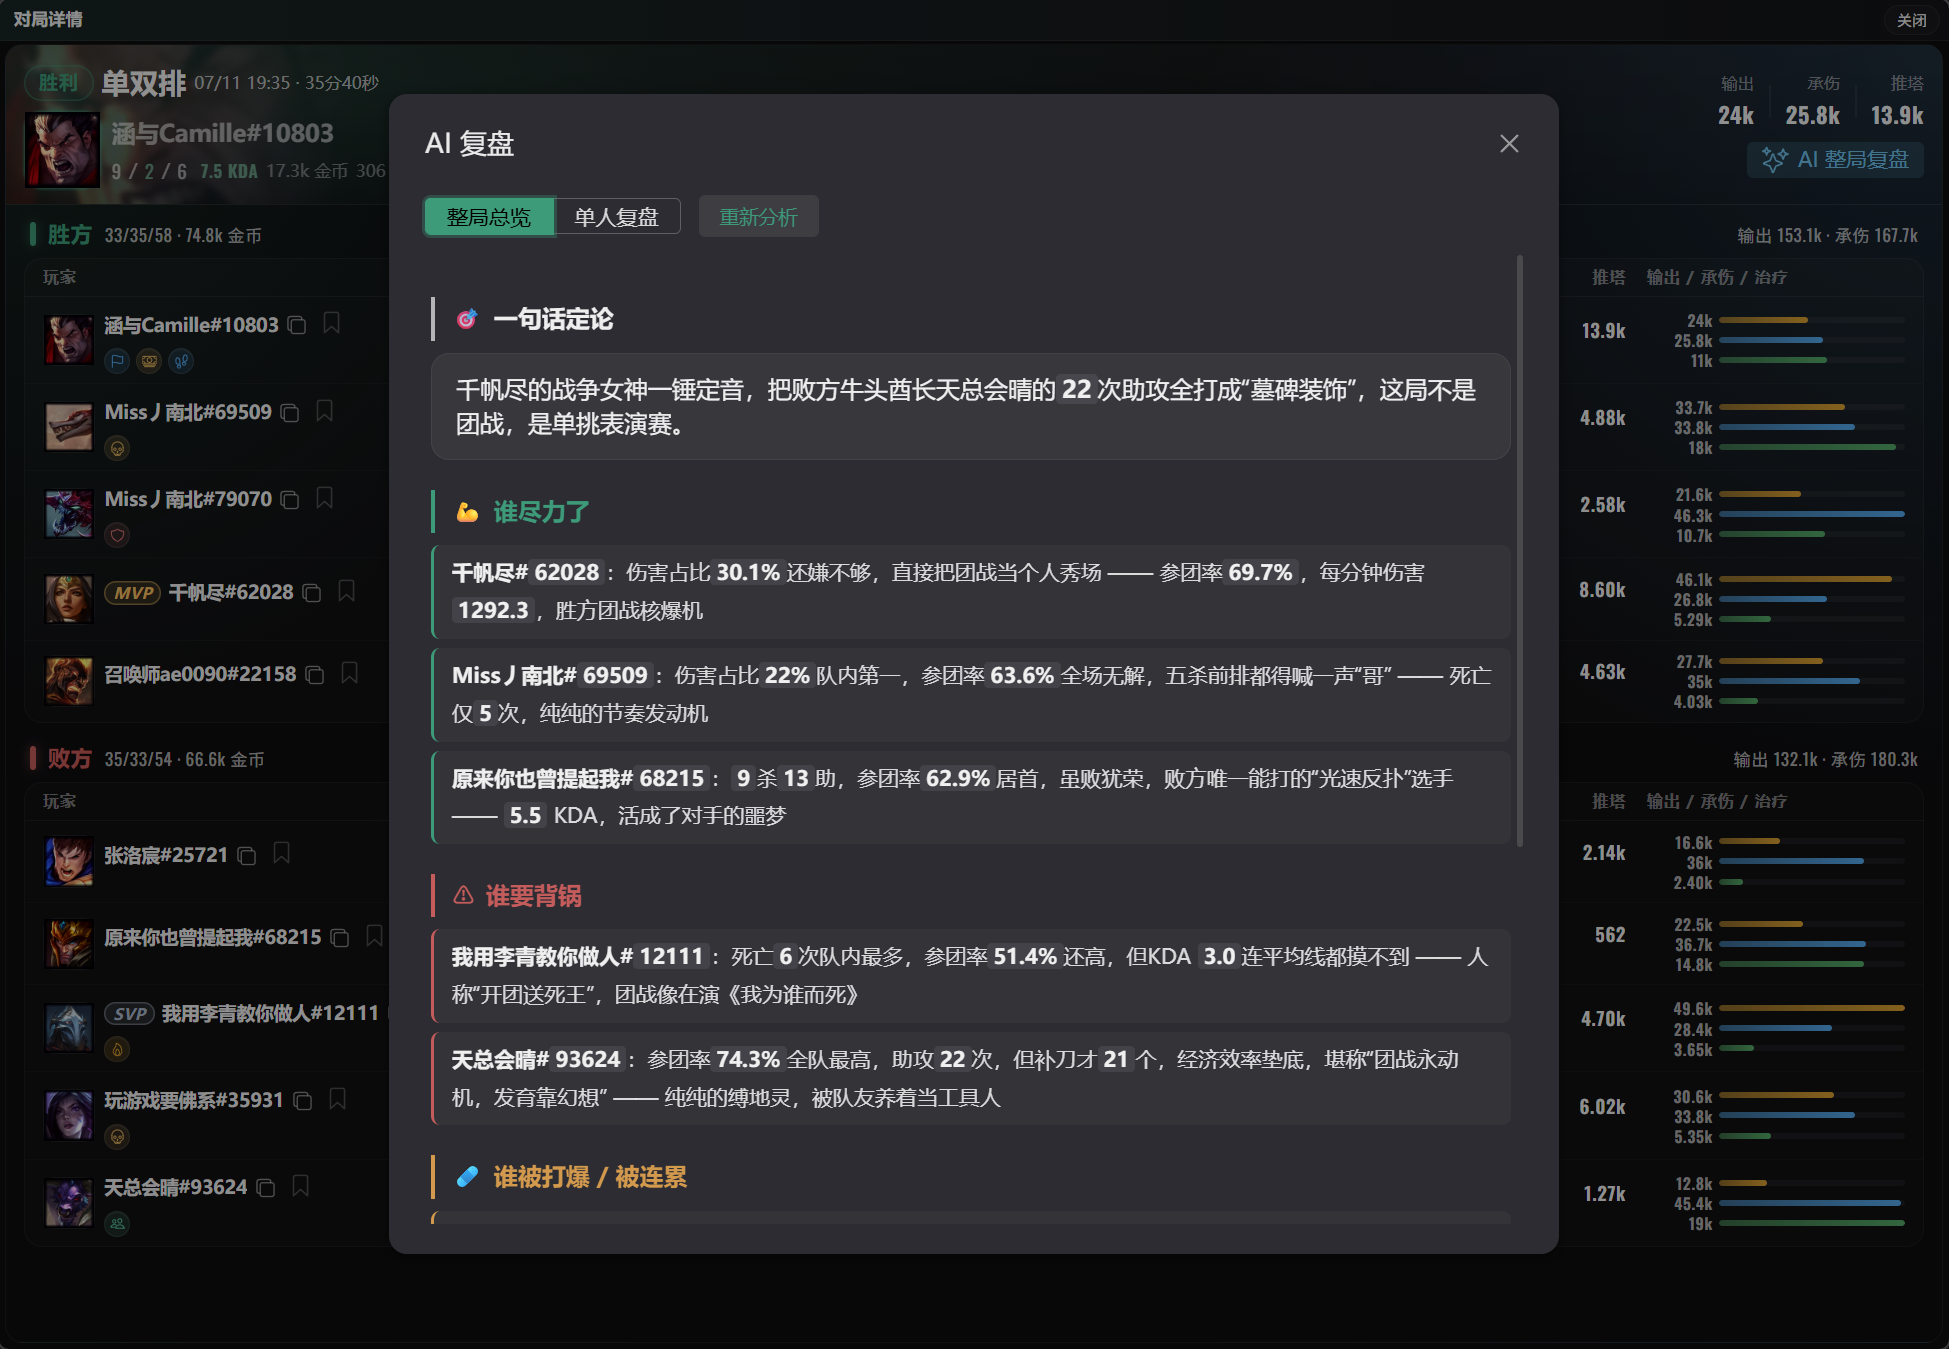Screen dimensions: 1949x1349
Task: Copy name icon beside 千帆尽#62028
Action: click(312, 593)
